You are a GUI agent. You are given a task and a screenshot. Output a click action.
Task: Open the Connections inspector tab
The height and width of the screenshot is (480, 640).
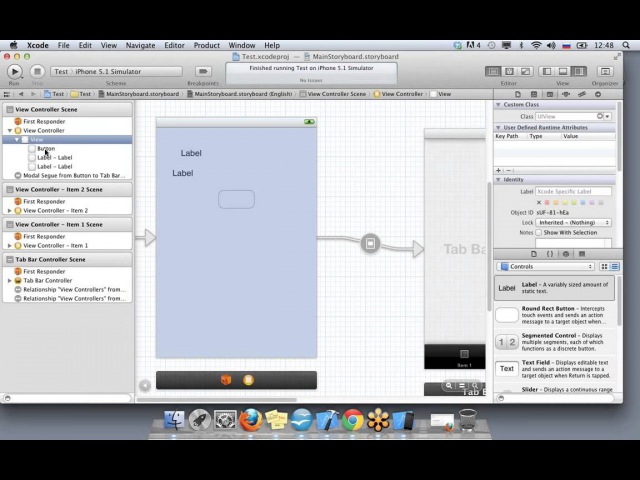(x=598, y=94)
